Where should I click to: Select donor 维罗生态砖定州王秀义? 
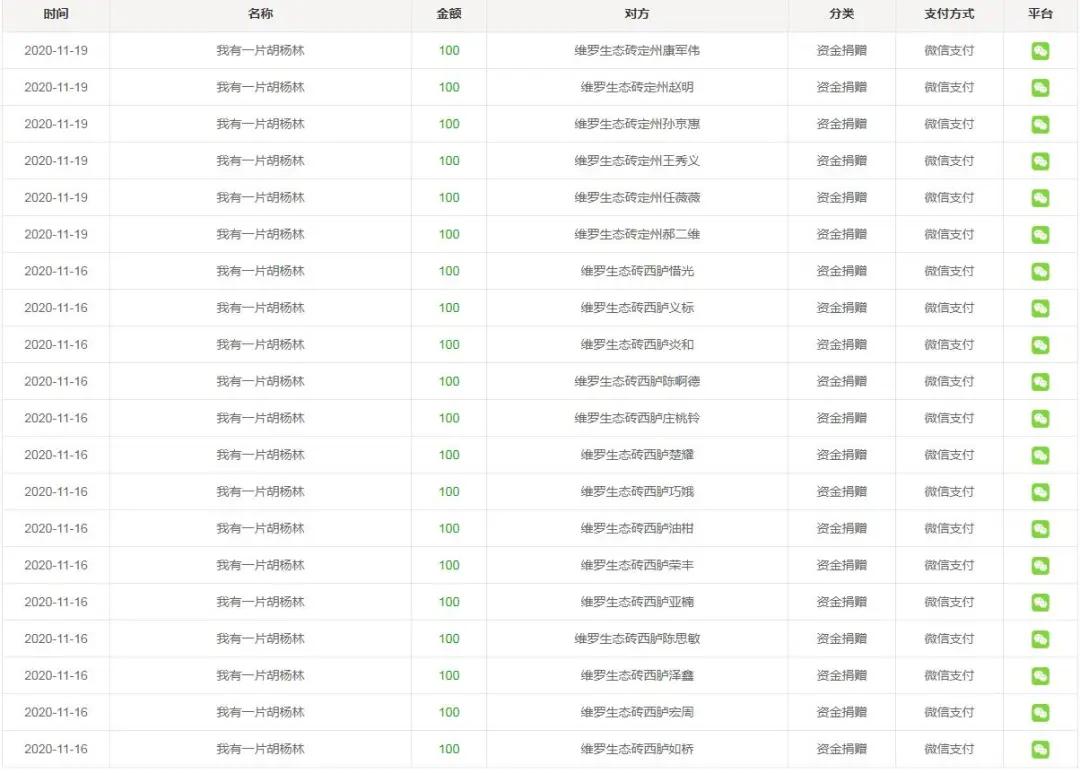[x=637, y=161]
